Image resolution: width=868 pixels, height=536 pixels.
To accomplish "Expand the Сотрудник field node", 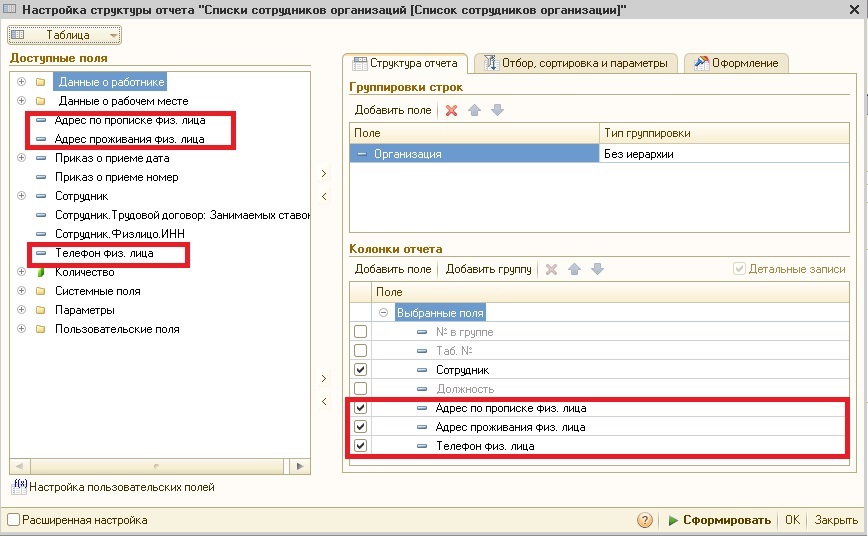I will click(21, 195).
